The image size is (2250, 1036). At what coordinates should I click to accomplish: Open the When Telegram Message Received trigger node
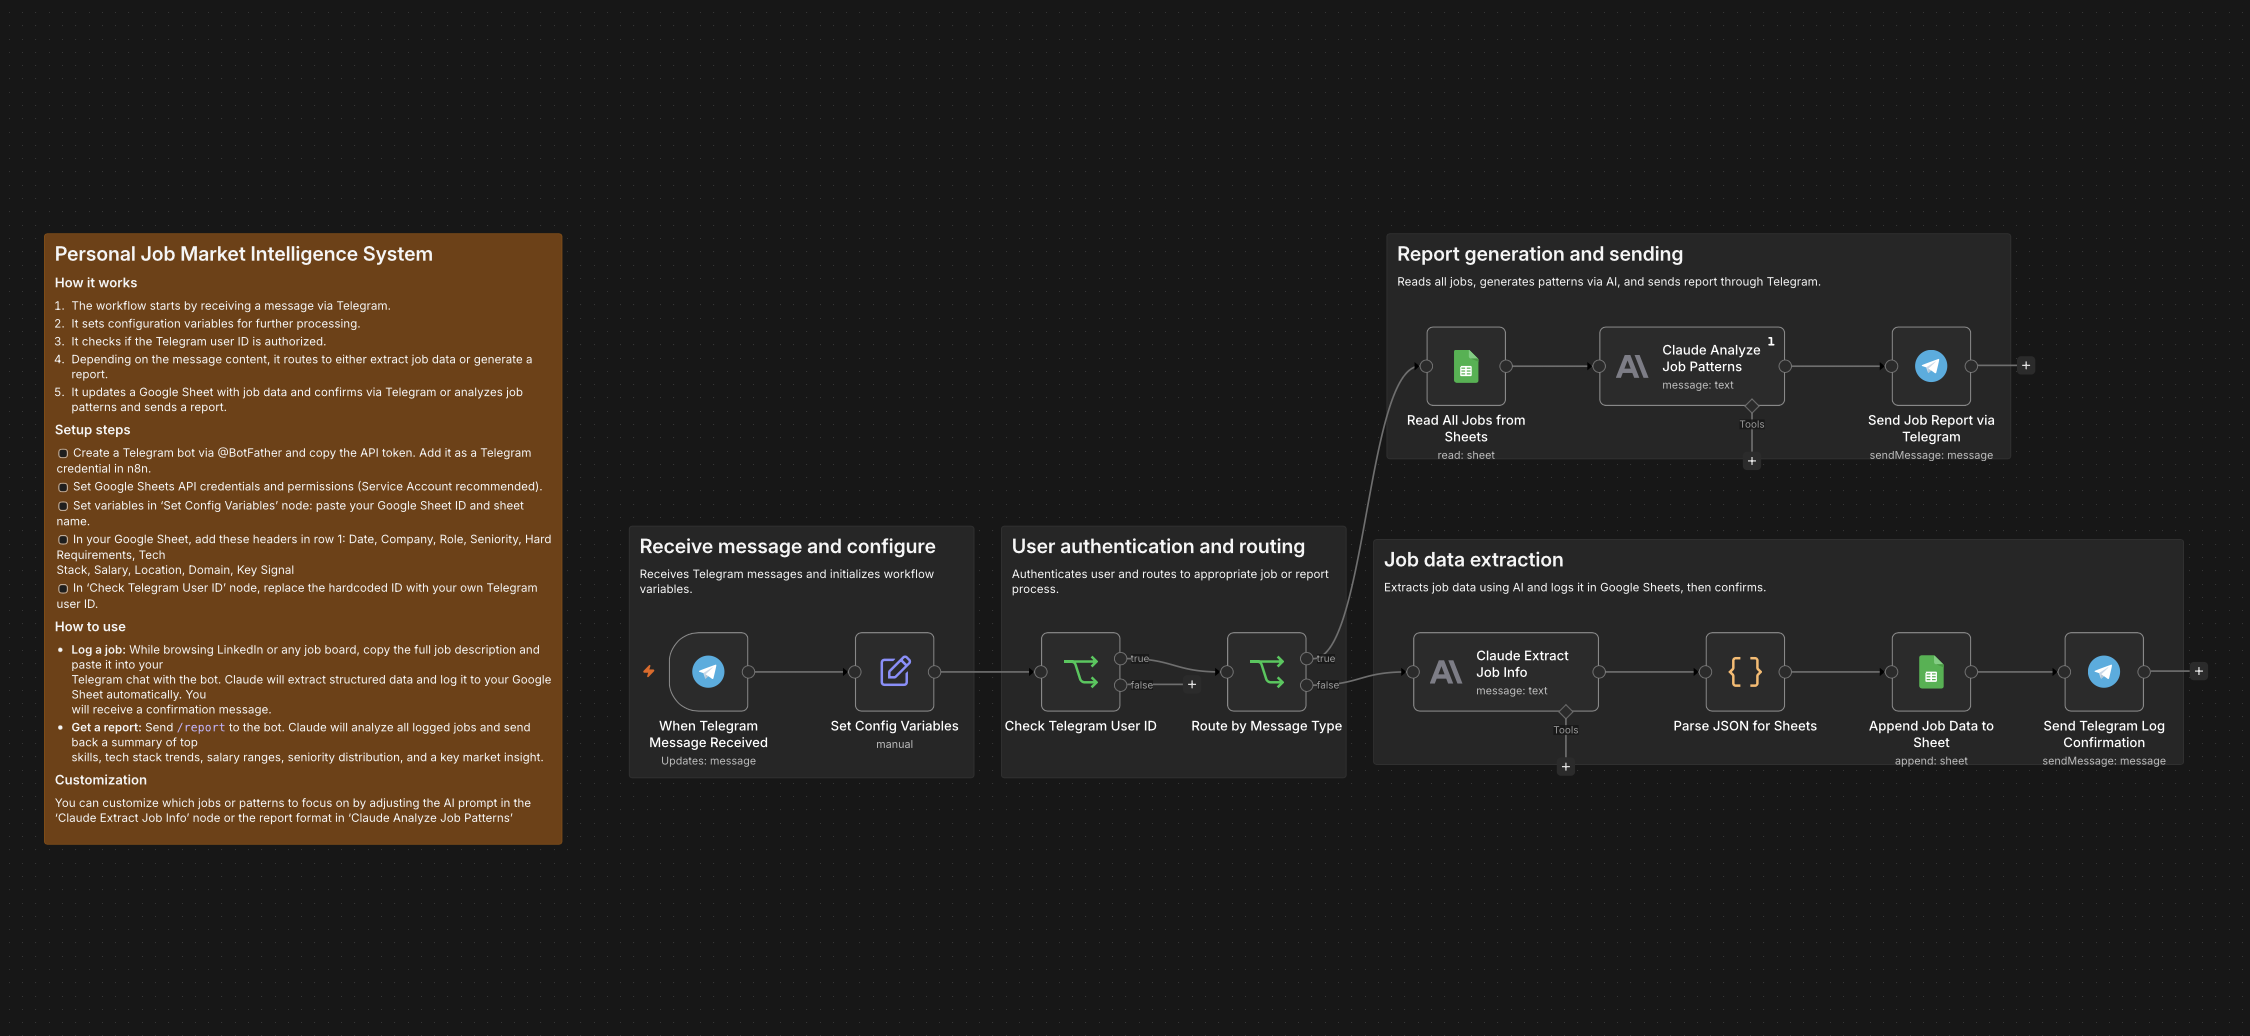(x=708, y=671)
